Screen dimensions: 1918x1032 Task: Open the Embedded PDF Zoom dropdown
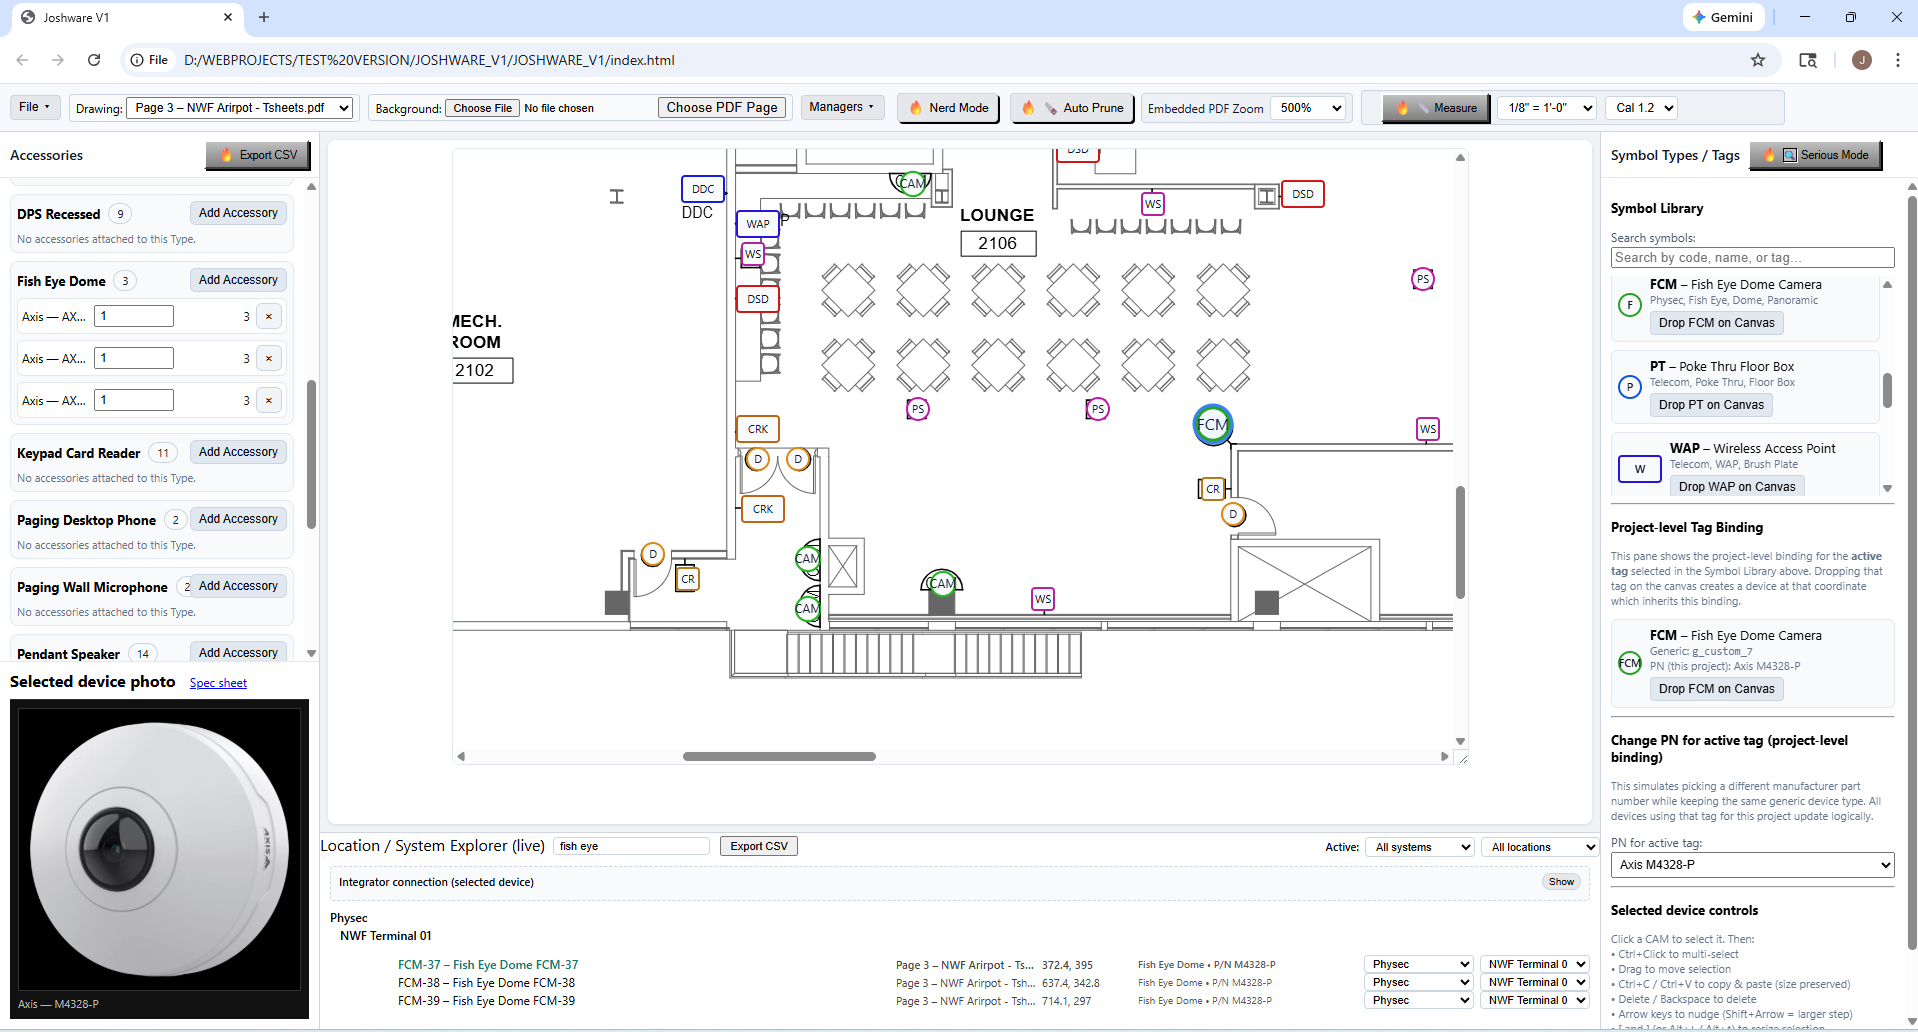pos(1309,107)
